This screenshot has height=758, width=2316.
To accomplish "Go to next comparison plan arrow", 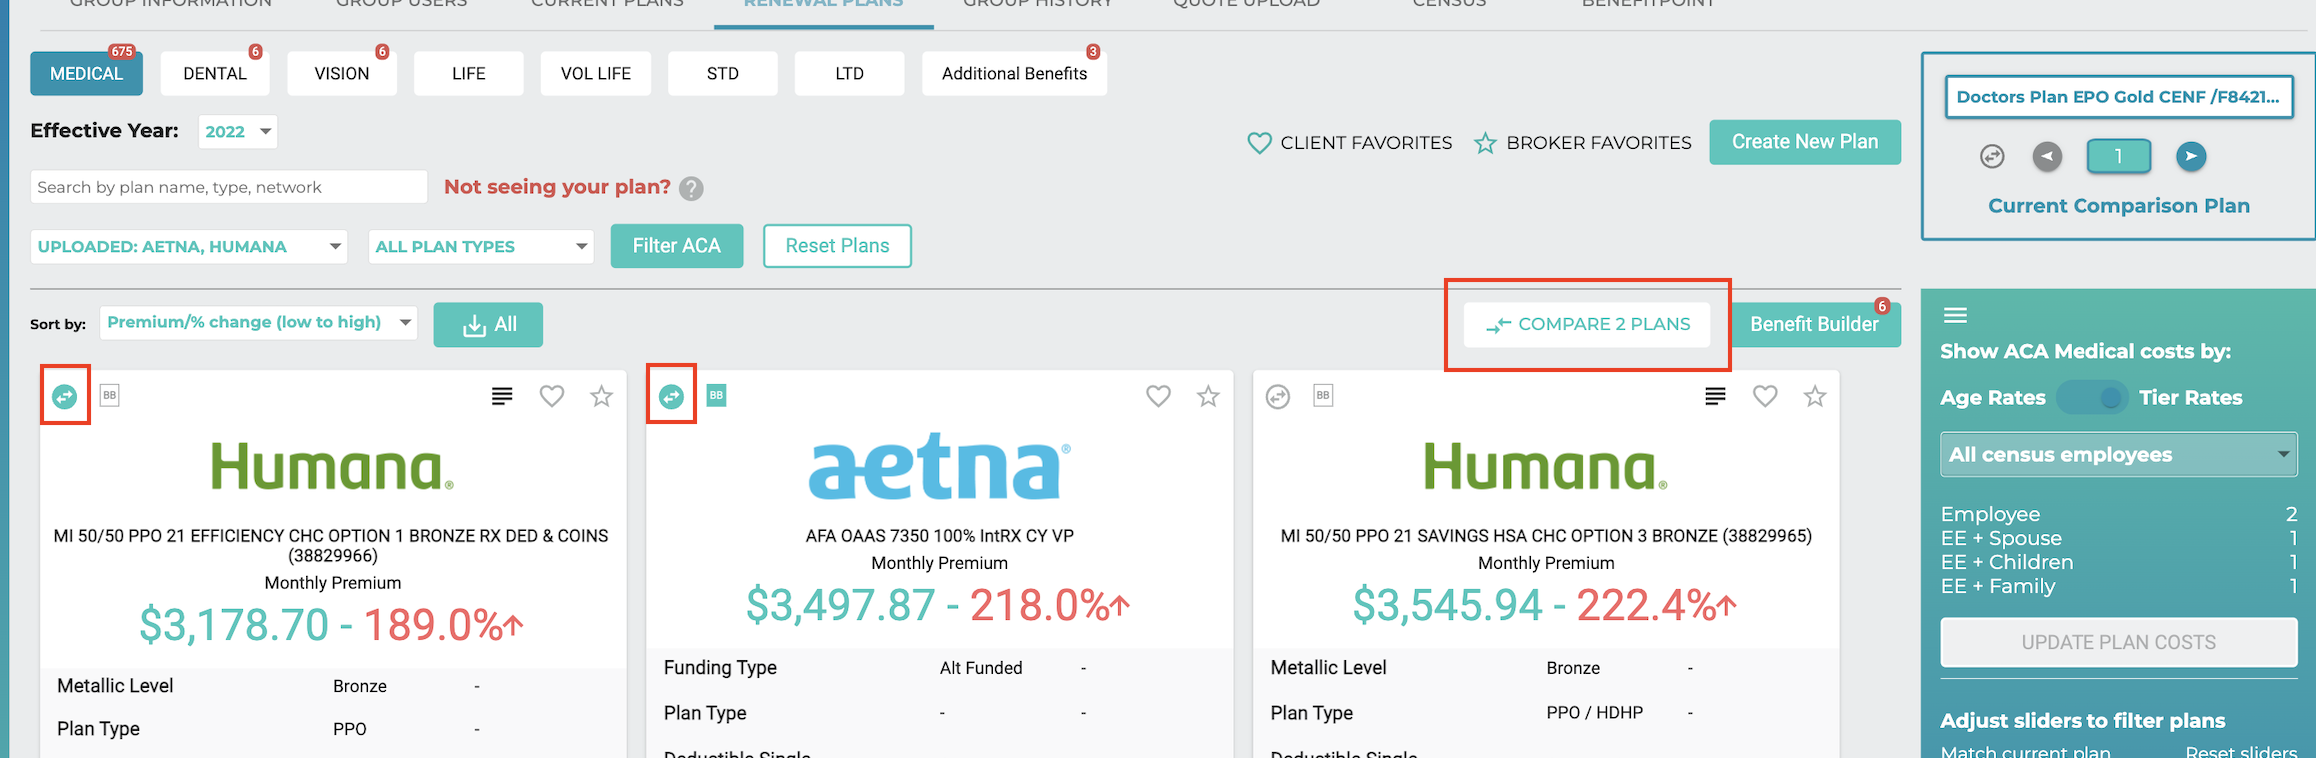I will [x=2191, y=156].
